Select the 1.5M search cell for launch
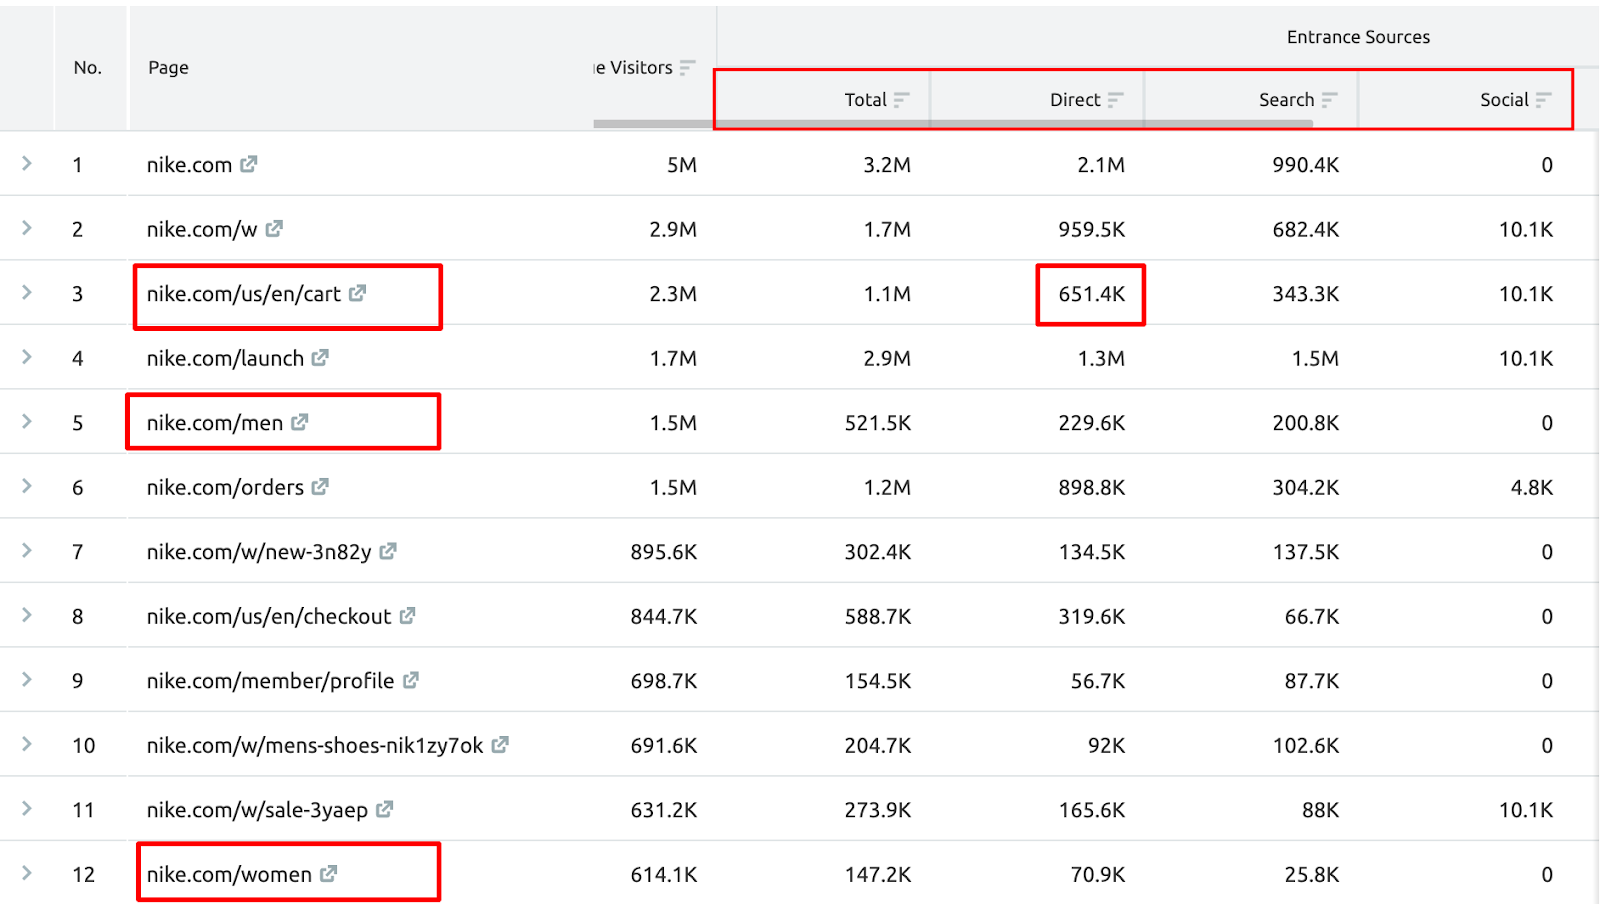The image size is (1600, 904). [1315, 359]
